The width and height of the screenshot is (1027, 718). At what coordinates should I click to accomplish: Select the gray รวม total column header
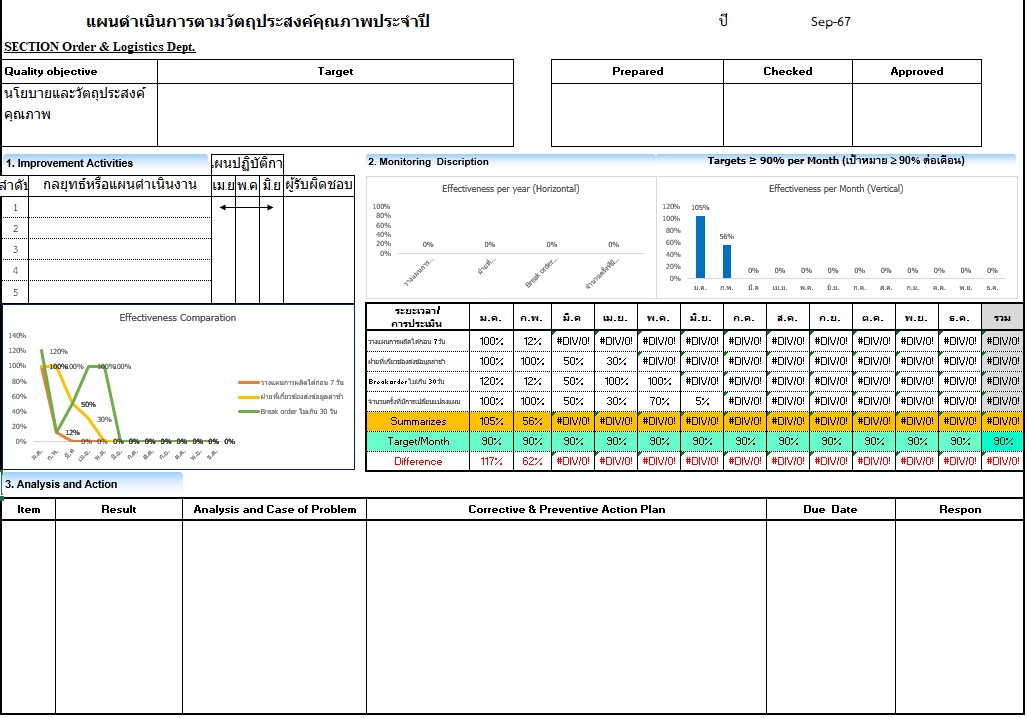pos(1002,318)
